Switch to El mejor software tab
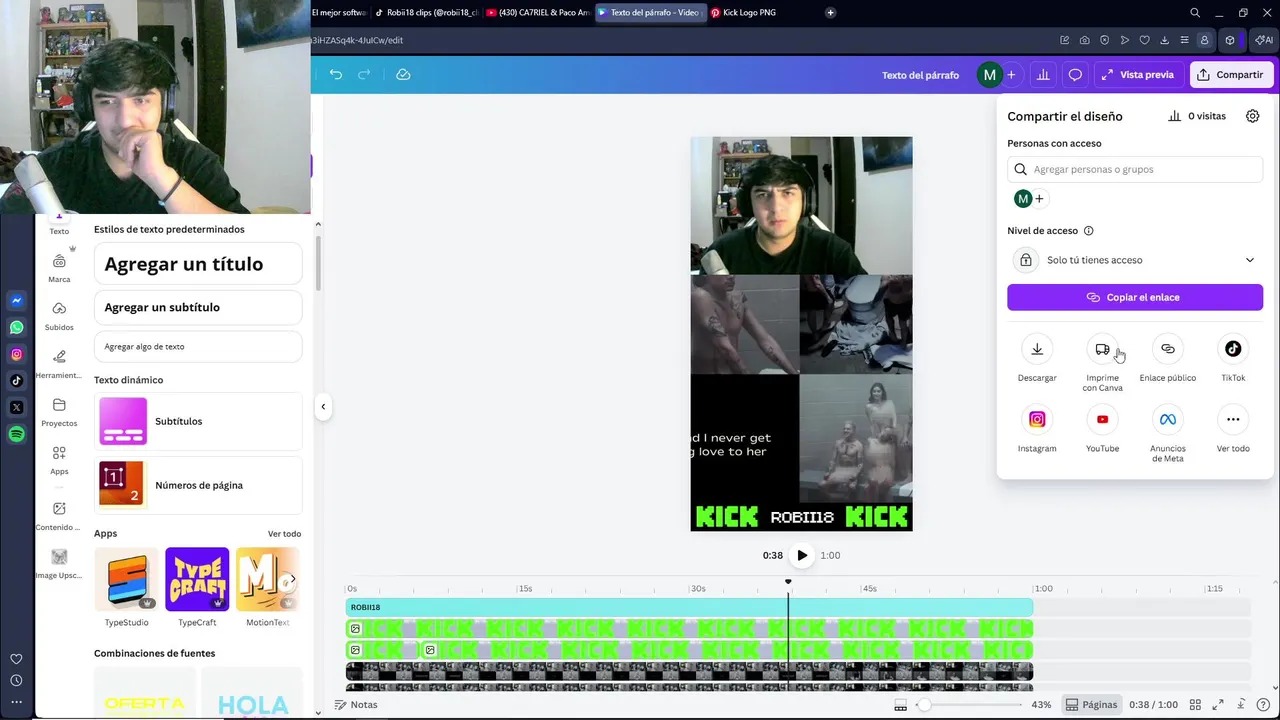The image size is (1280, 720). click(x=340, y=13)
